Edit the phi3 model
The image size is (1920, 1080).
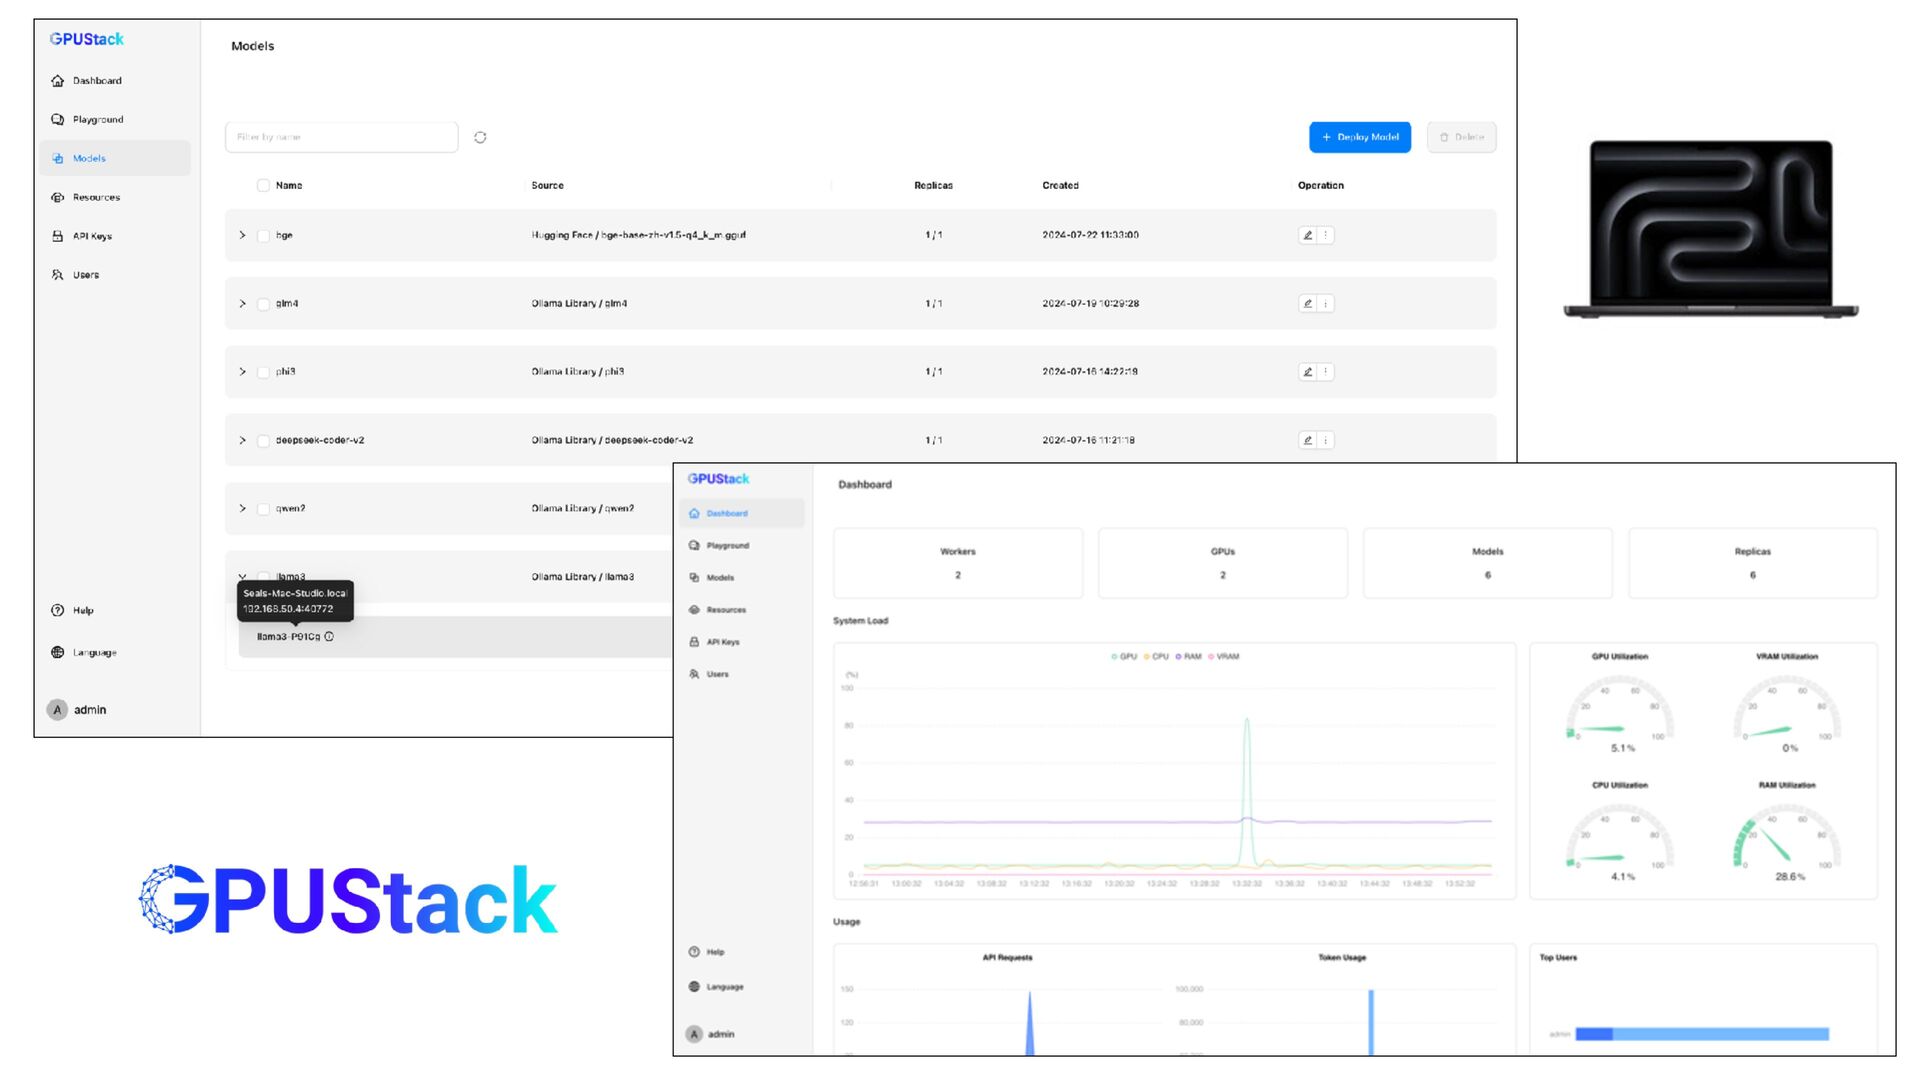tap(1307, 371)
